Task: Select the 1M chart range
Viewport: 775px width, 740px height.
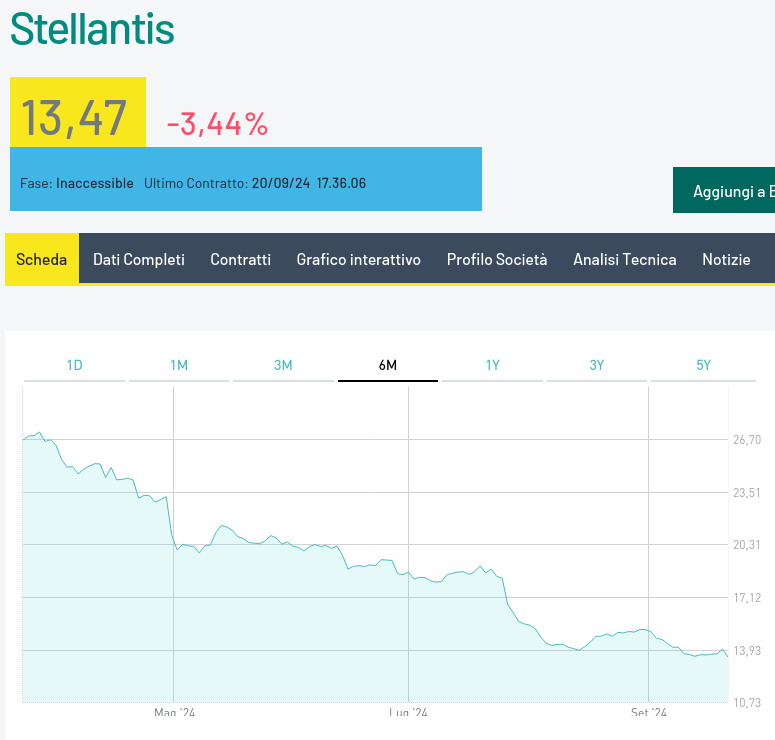Action: pos(179,365)
